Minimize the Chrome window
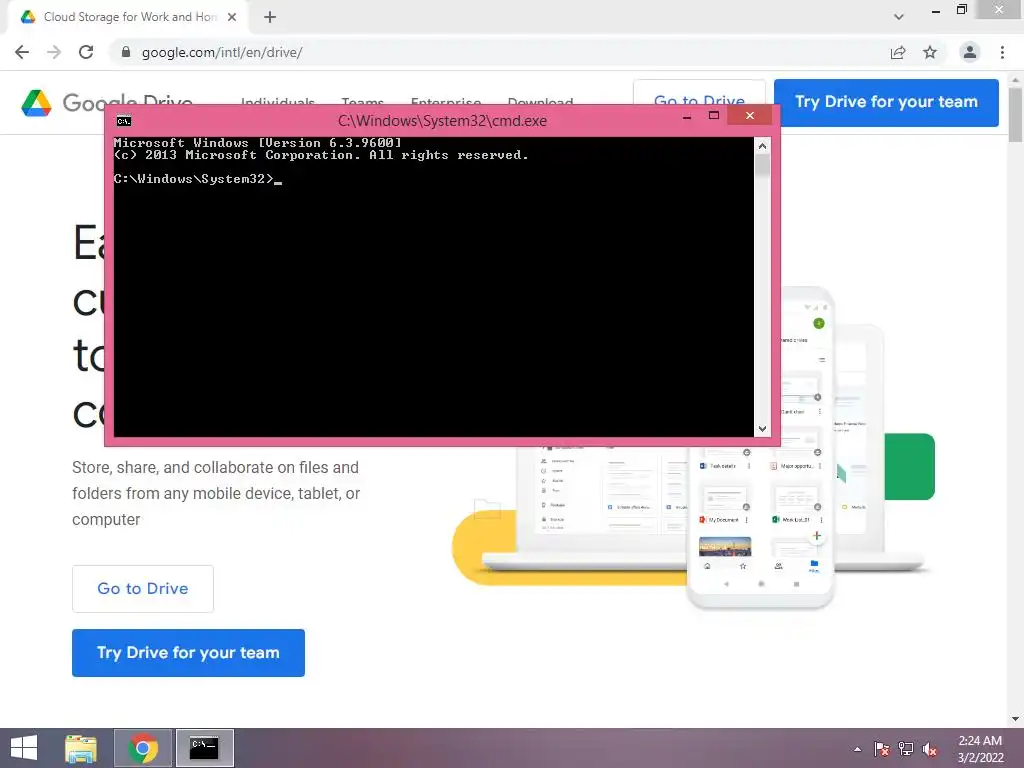The height and width of the screenshot is (768, 1024). coord(936,10)
